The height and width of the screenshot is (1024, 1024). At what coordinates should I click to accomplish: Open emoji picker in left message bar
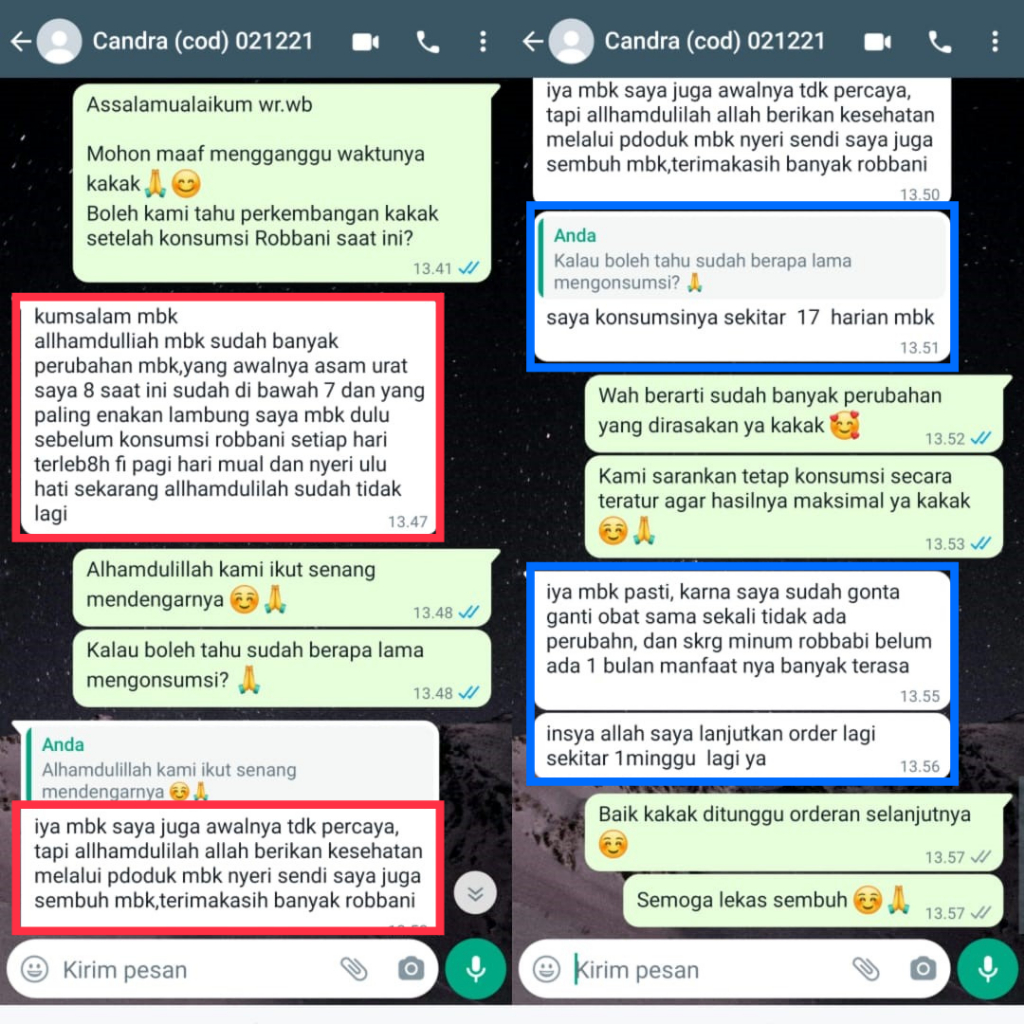35,969
